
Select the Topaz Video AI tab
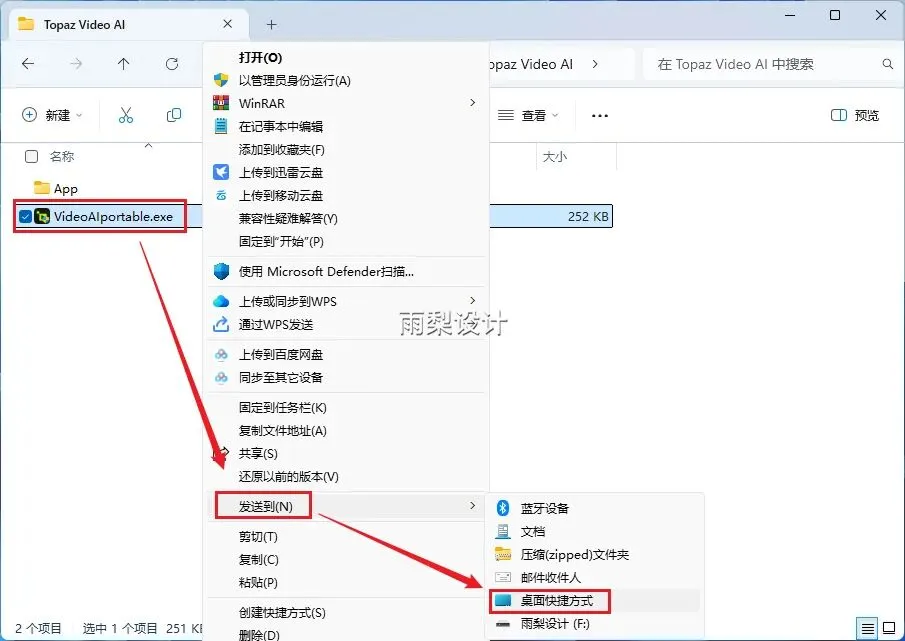point(129,24)
